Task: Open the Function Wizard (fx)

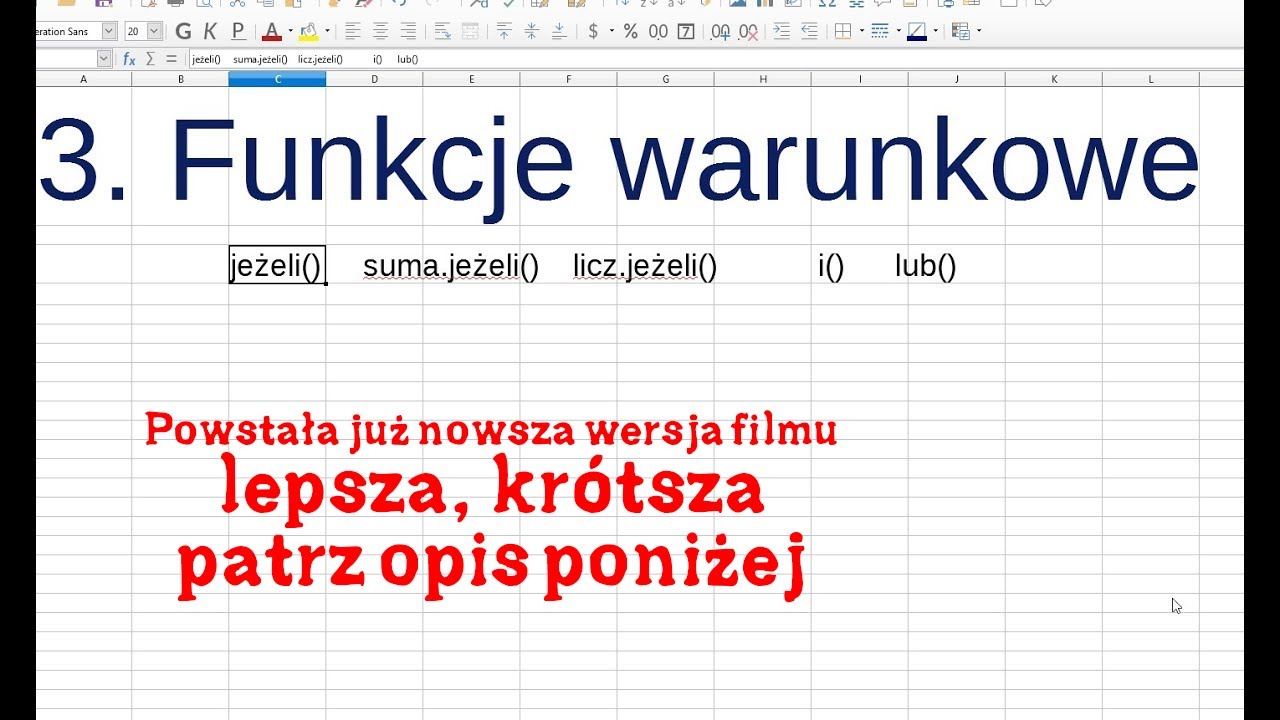Action: tap(129, 59)
